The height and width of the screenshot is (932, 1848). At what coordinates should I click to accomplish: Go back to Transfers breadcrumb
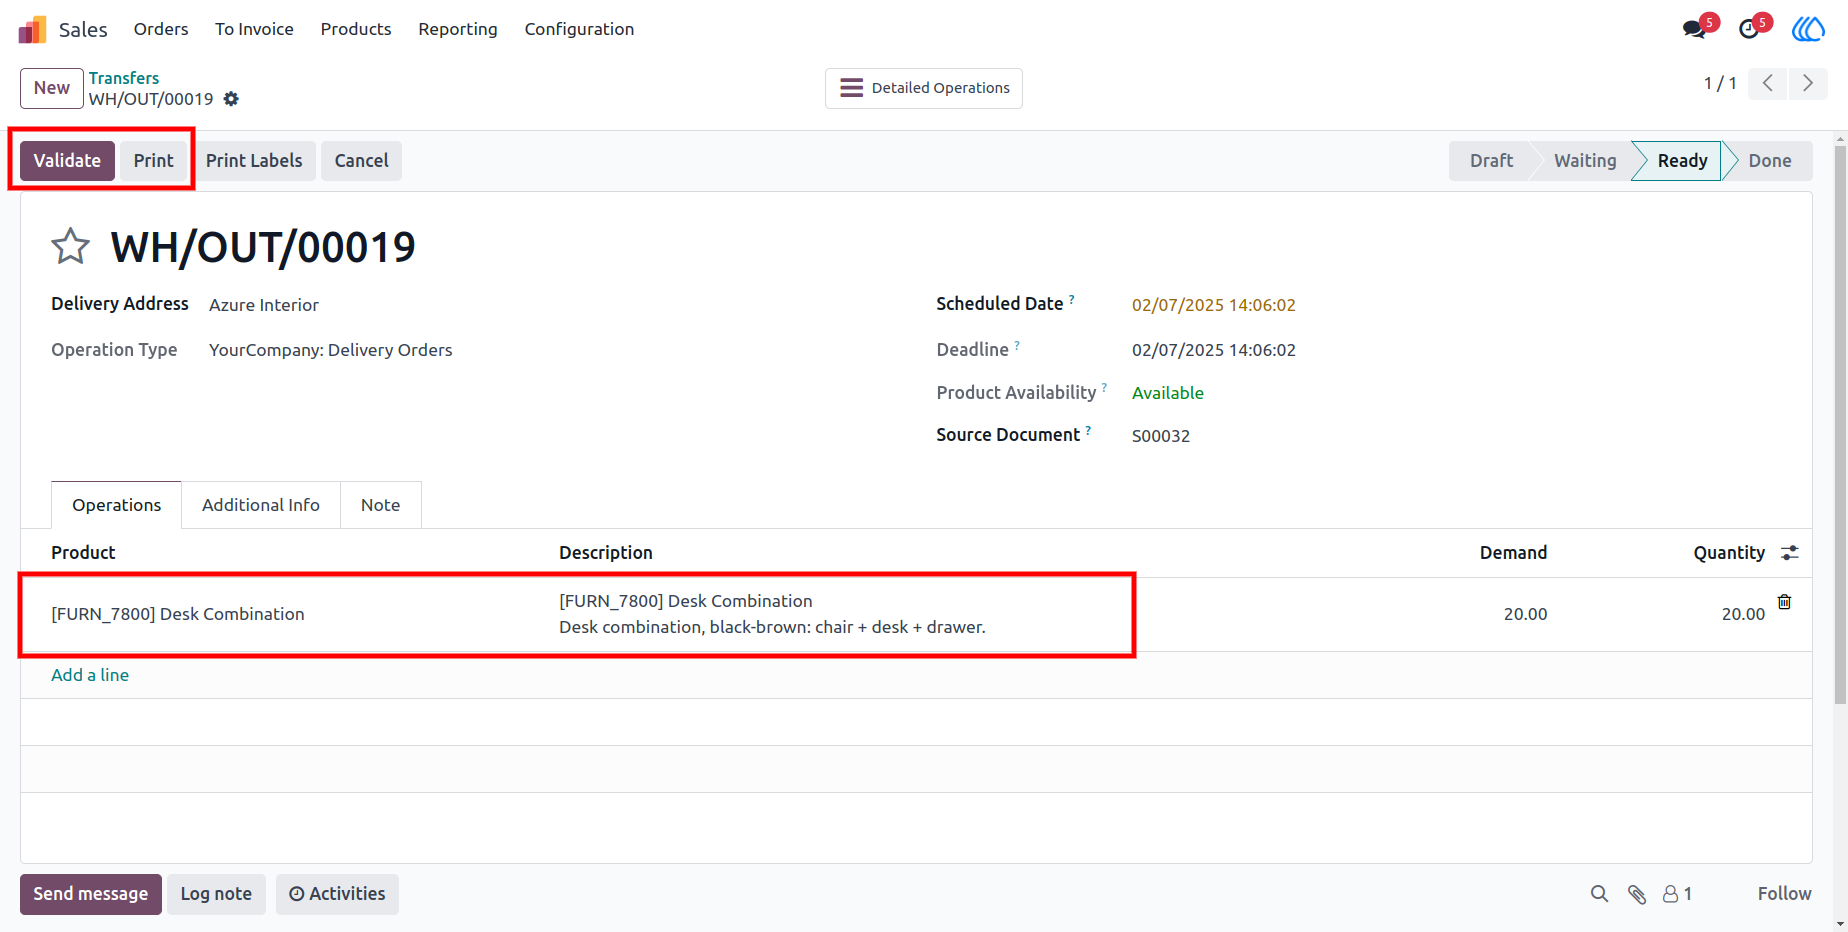tap(124, 78)
